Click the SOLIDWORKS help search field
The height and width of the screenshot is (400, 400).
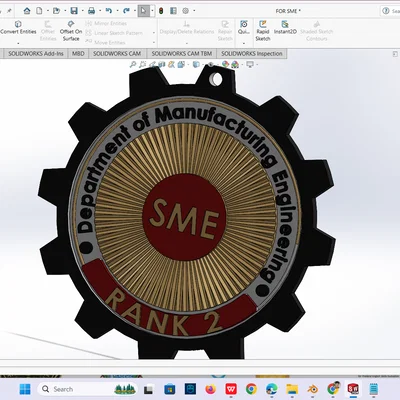(391, 11)
